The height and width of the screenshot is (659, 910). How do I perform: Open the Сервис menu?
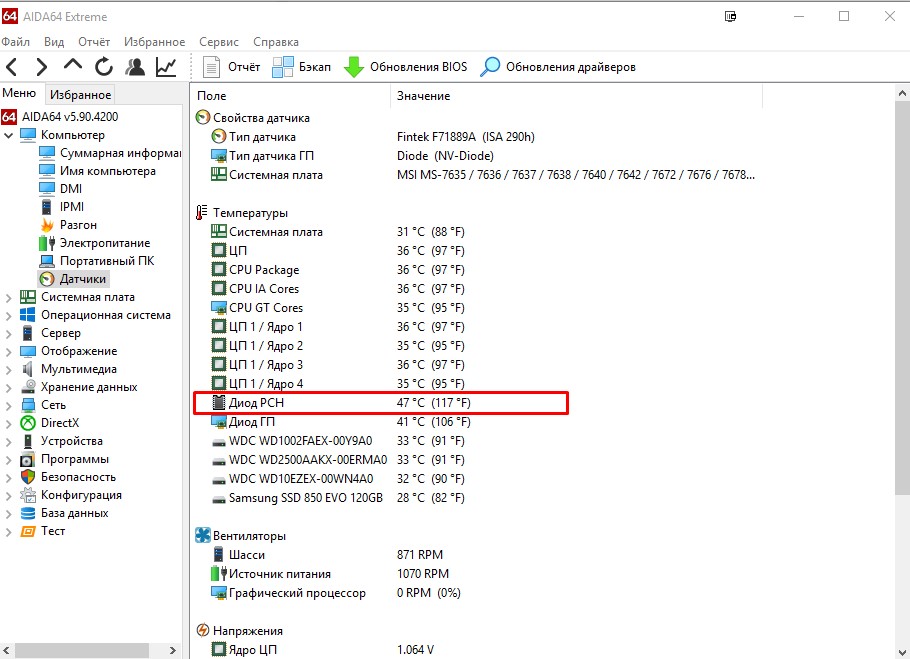pyautogui.click(x=219, y=42)
